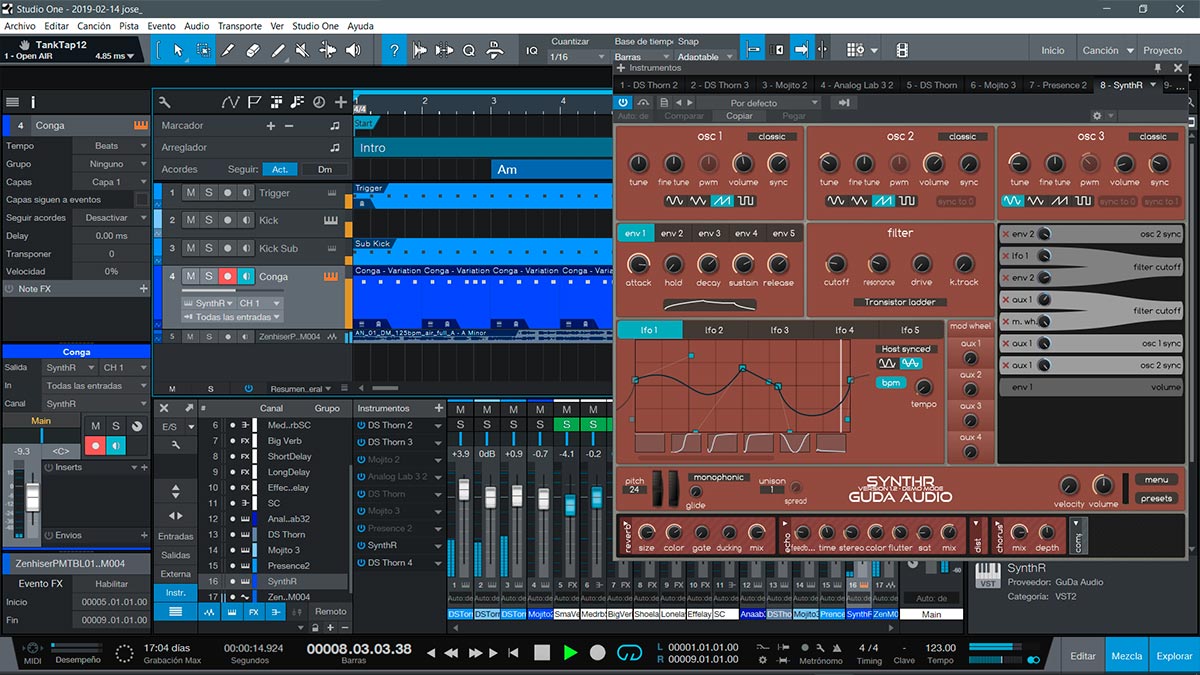Open the Archivo menu
The image size is (1200, 675).
click(x=20, y=25)
